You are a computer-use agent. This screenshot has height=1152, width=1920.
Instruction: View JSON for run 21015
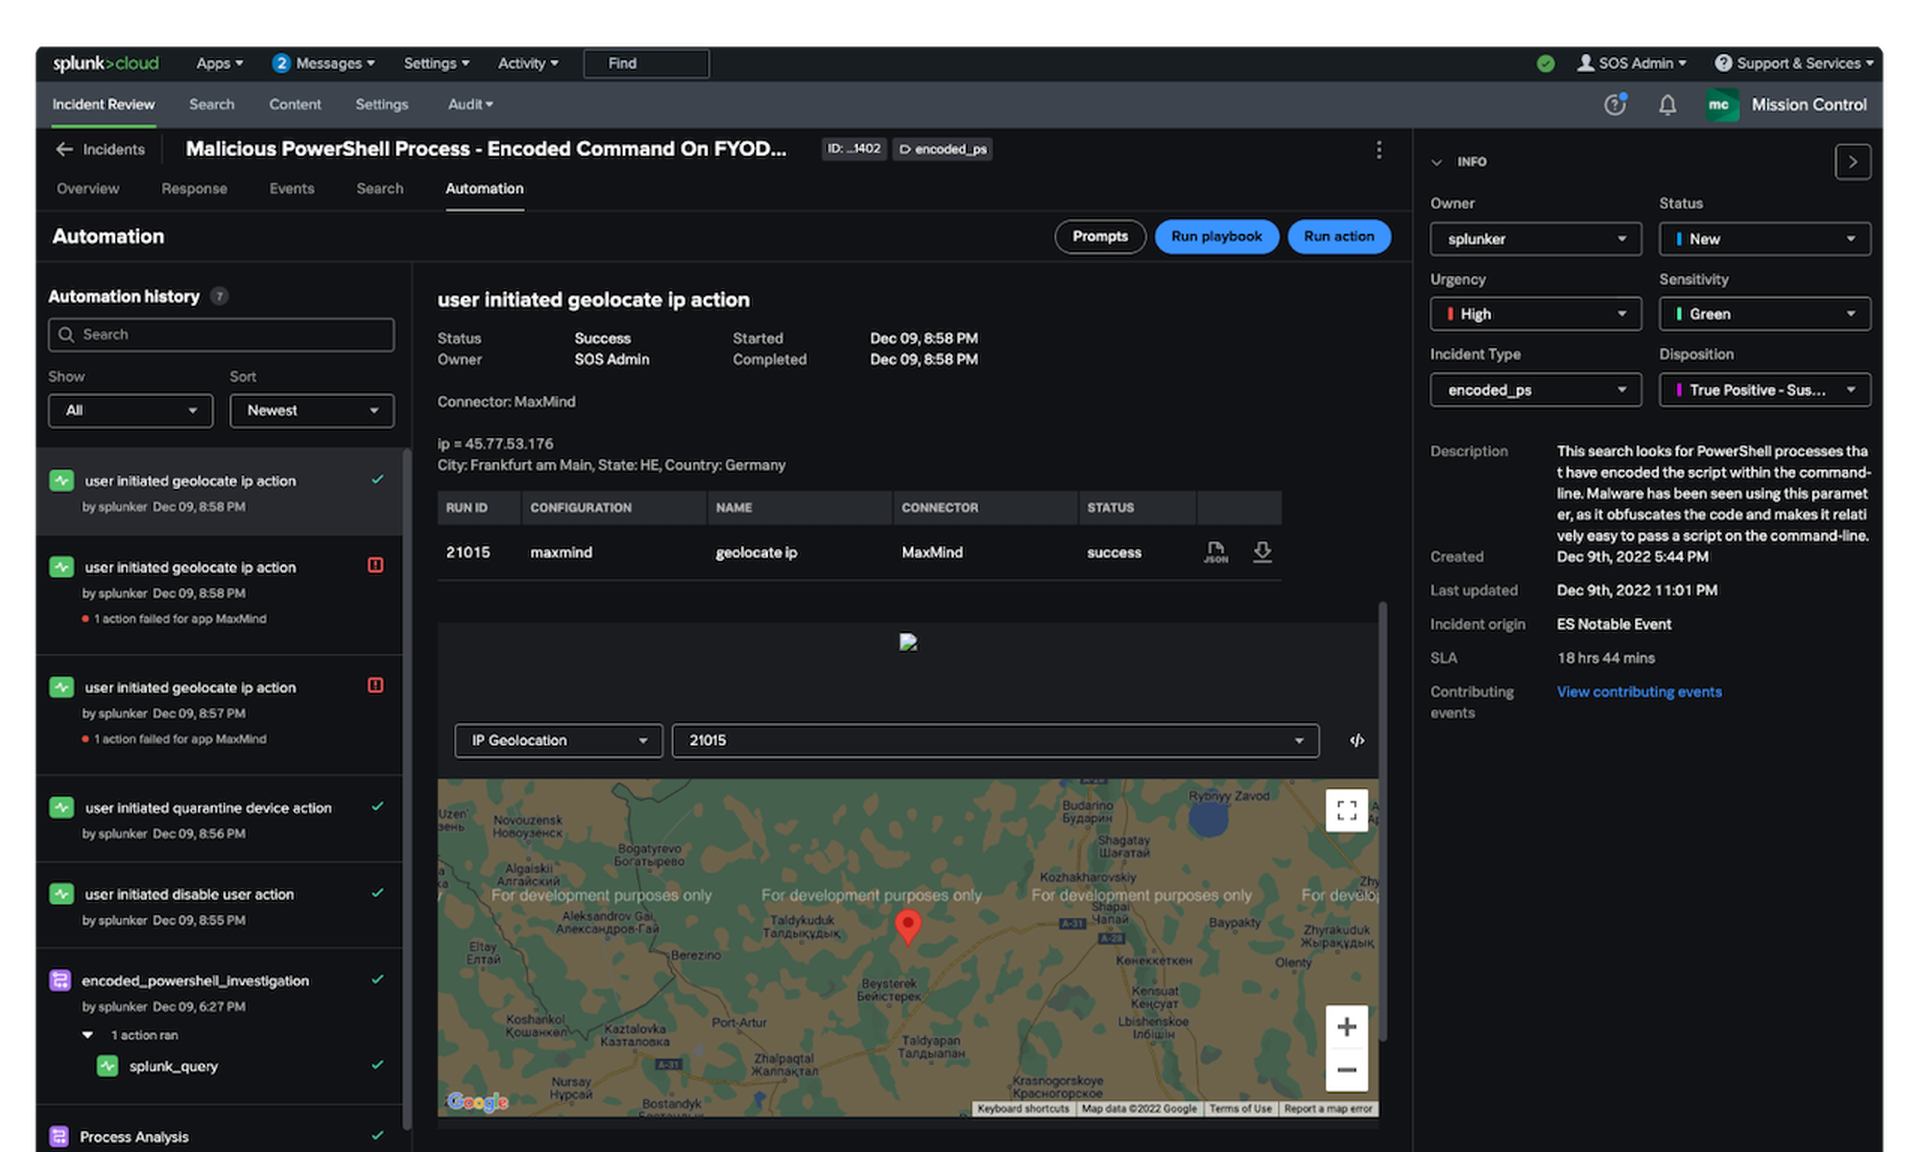click(1215, 552)
